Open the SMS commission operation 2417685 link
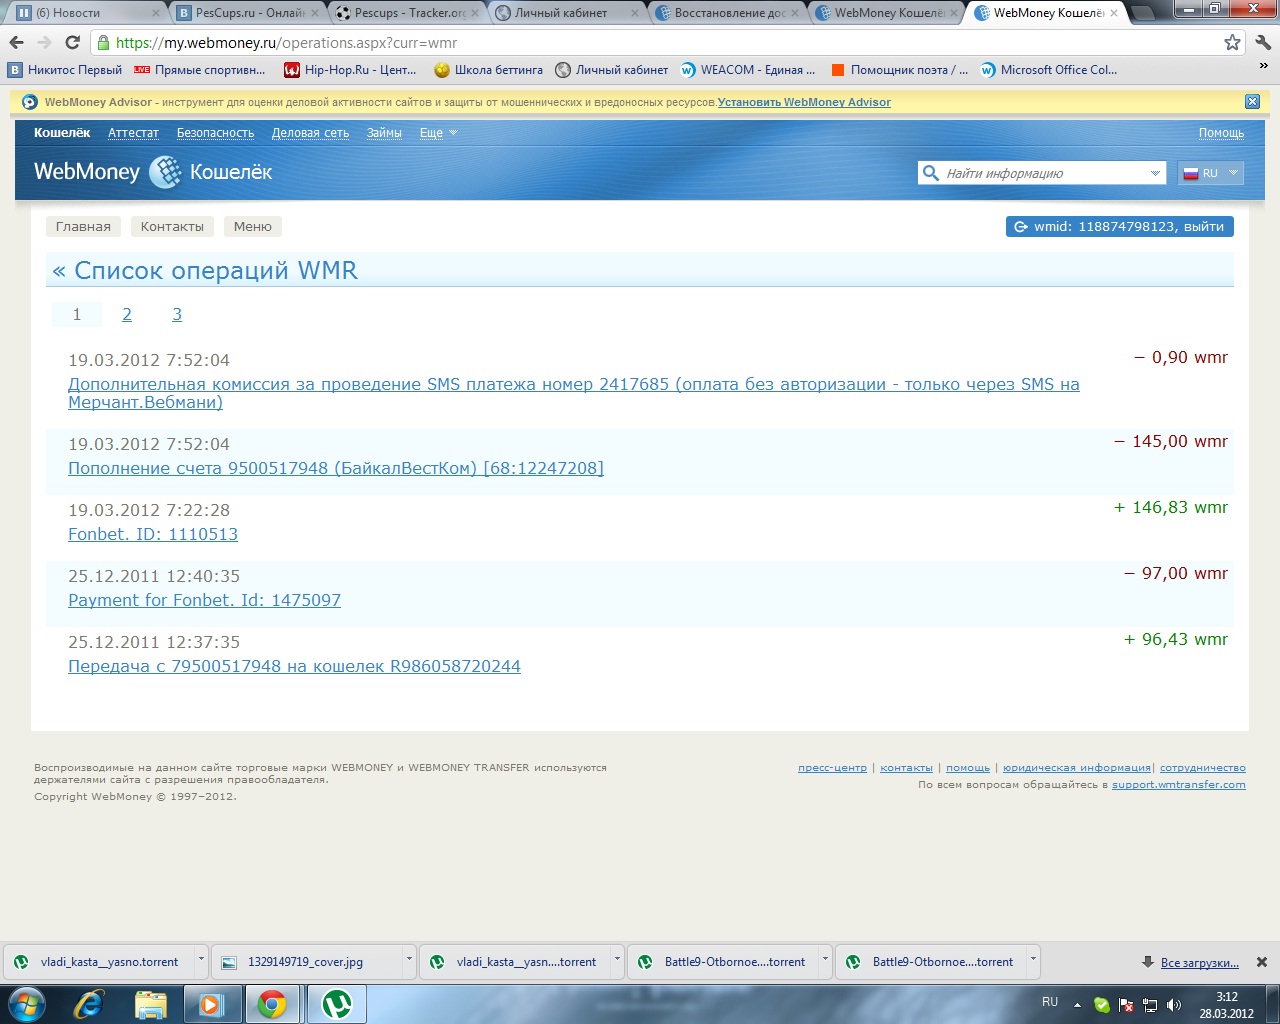The height and width of the screenshot is (1024, 1280). tap(574, 393)
